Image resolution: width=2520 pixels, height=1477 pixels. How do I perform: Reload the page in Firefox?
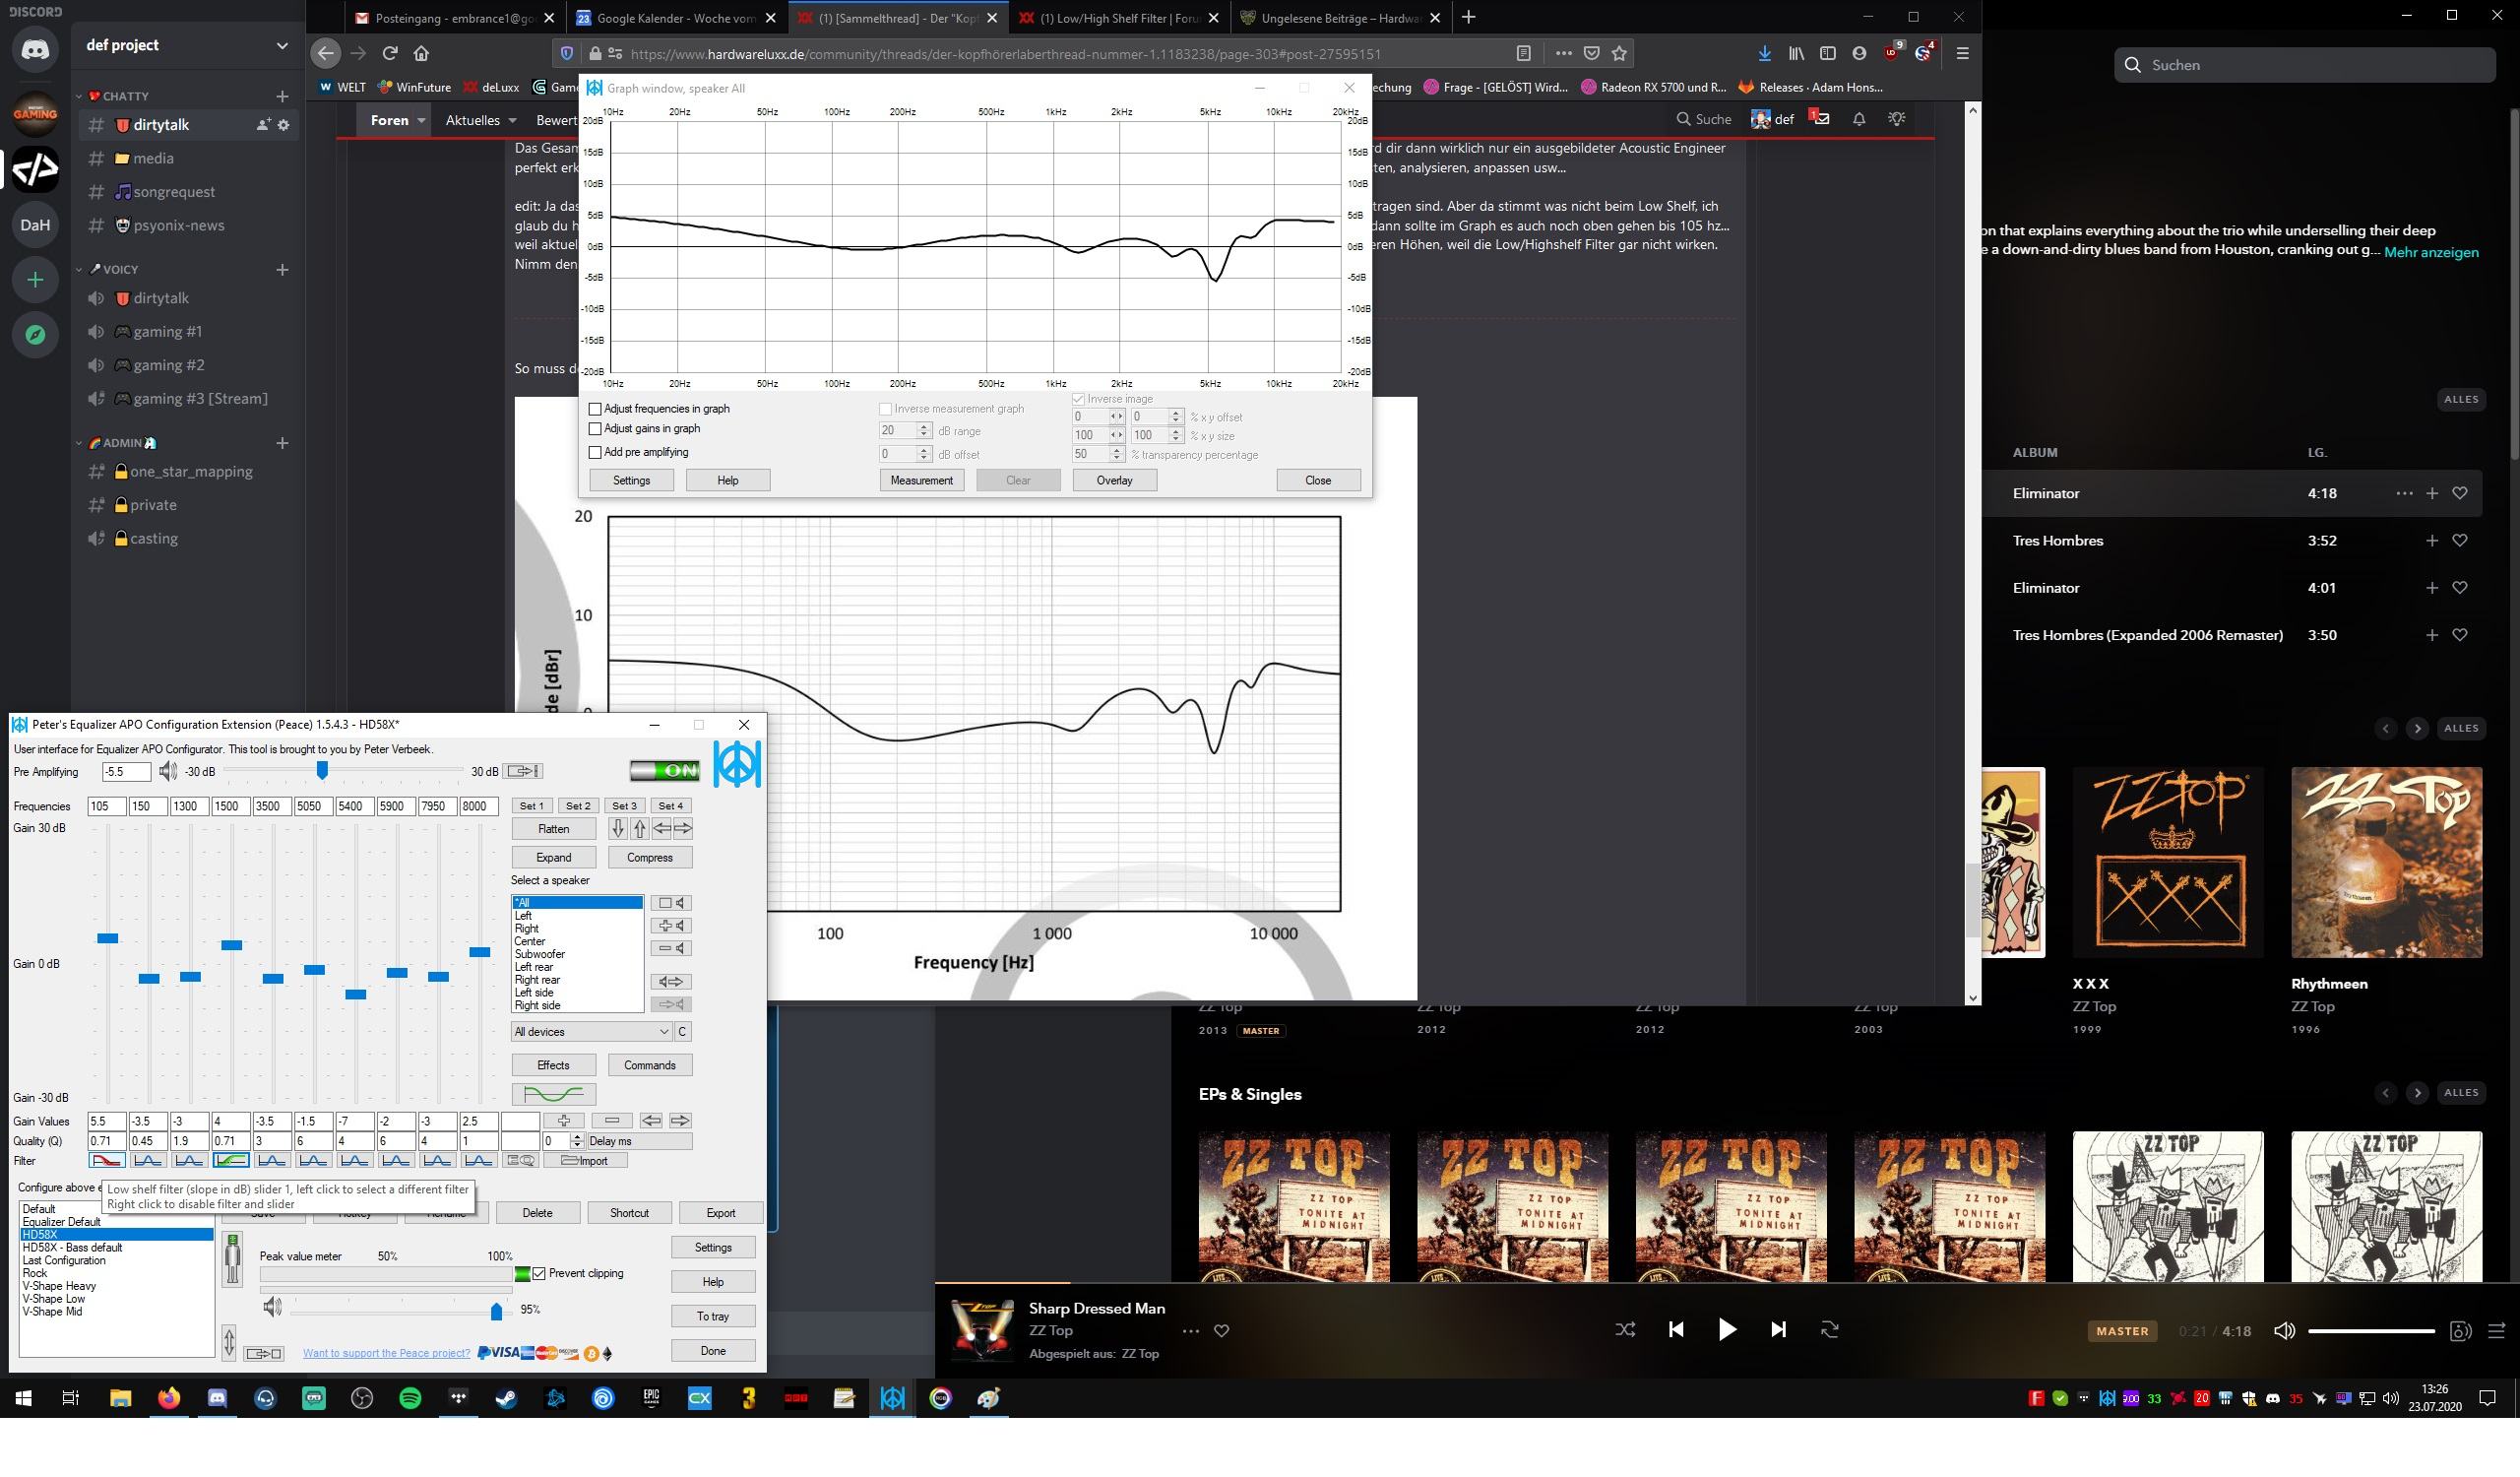(390, 53)
